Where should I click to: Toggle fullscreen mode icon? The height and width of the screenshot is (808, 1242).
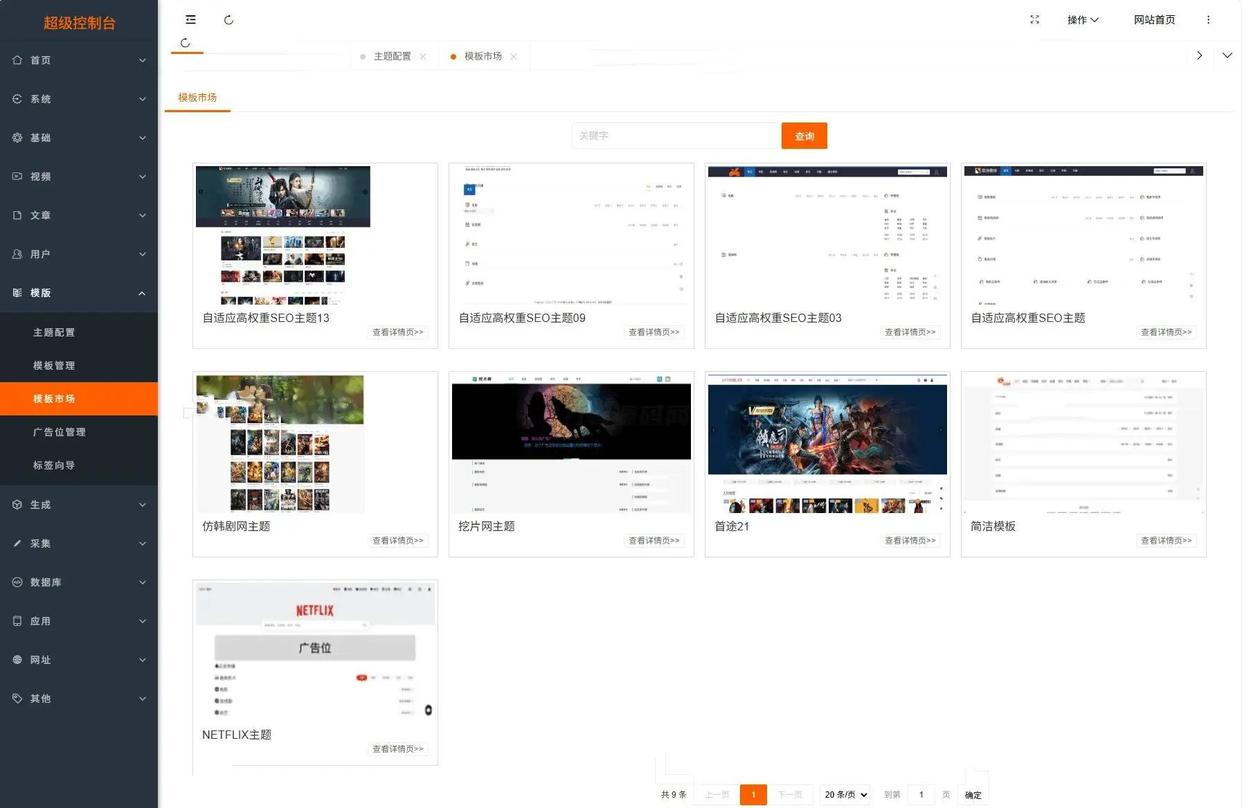tap(1034, 20)
